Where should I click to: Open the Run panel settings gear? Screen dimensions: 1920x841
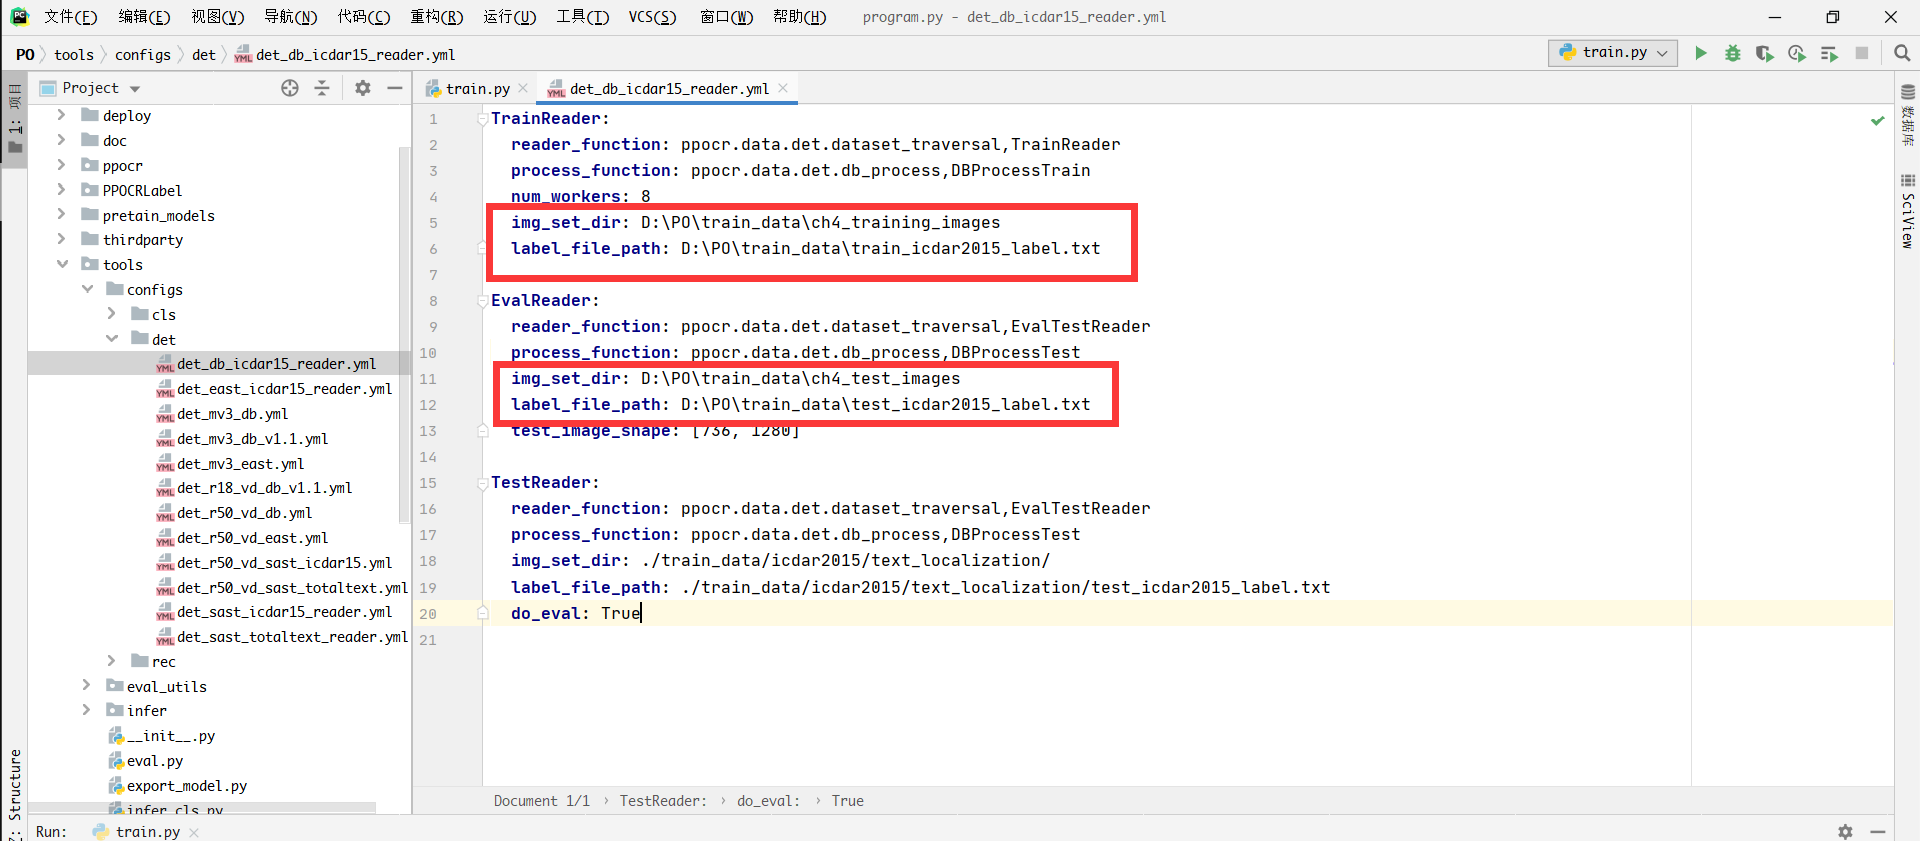[x=1845, y=831]
